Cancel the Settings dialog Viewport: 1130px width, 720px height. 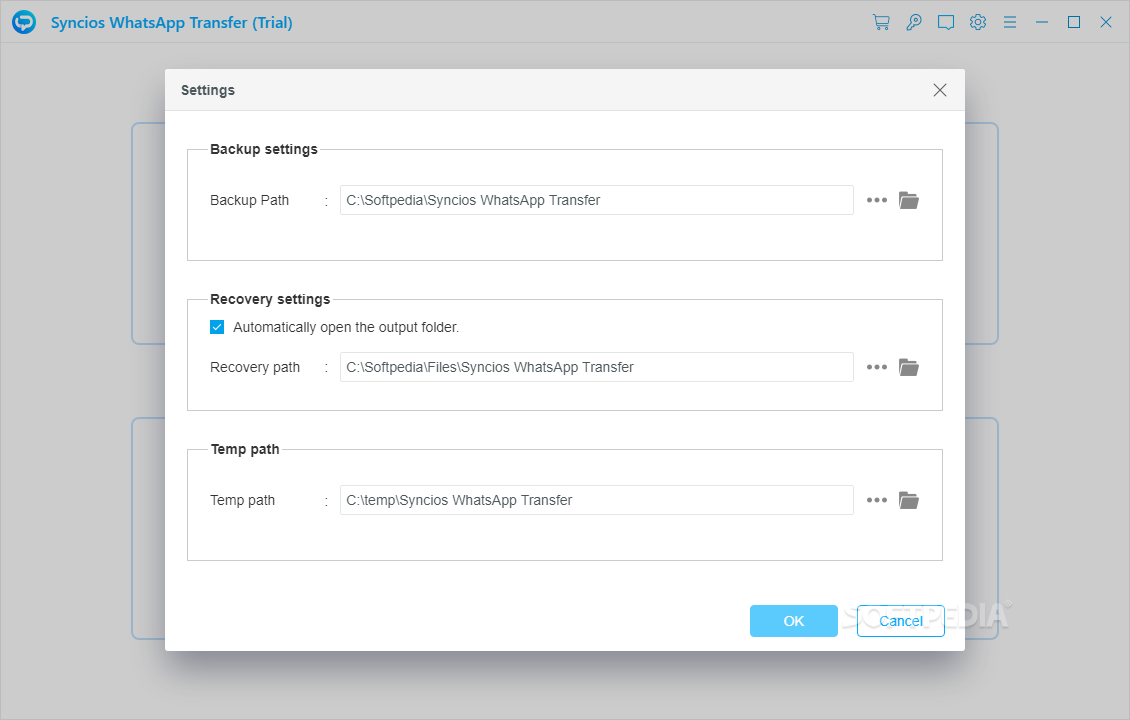tap(901, 621)
